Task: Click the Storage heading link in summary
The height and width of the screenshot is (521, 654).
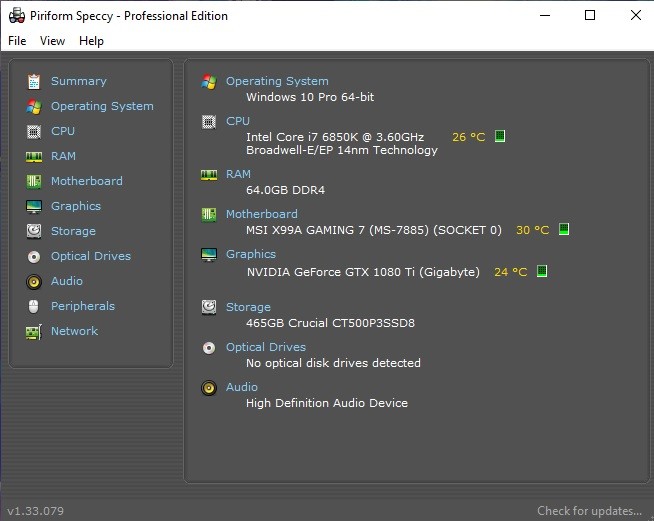Action: 248,307
